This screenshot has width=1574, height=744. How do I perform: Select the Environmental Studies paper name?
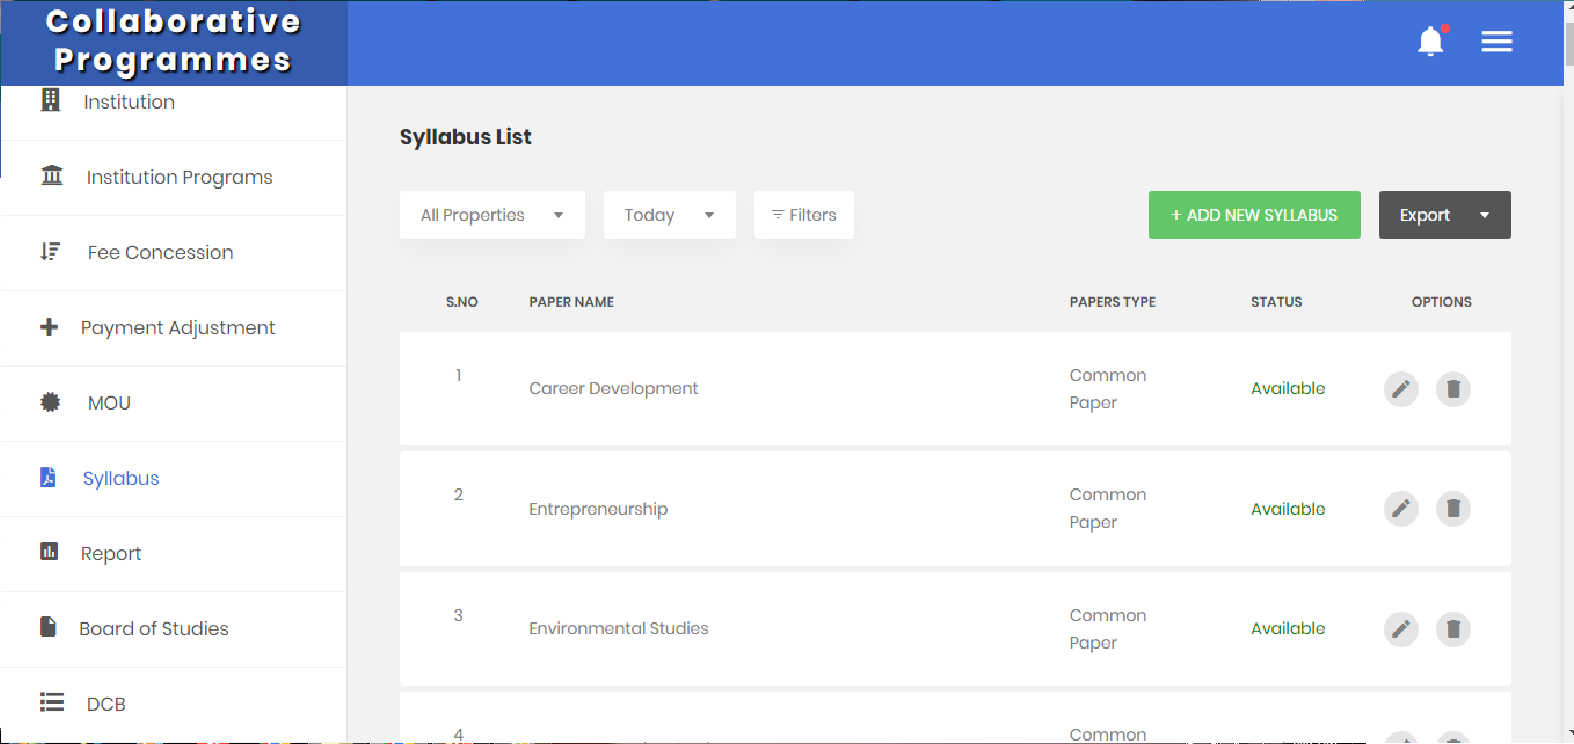click(618, 628)
